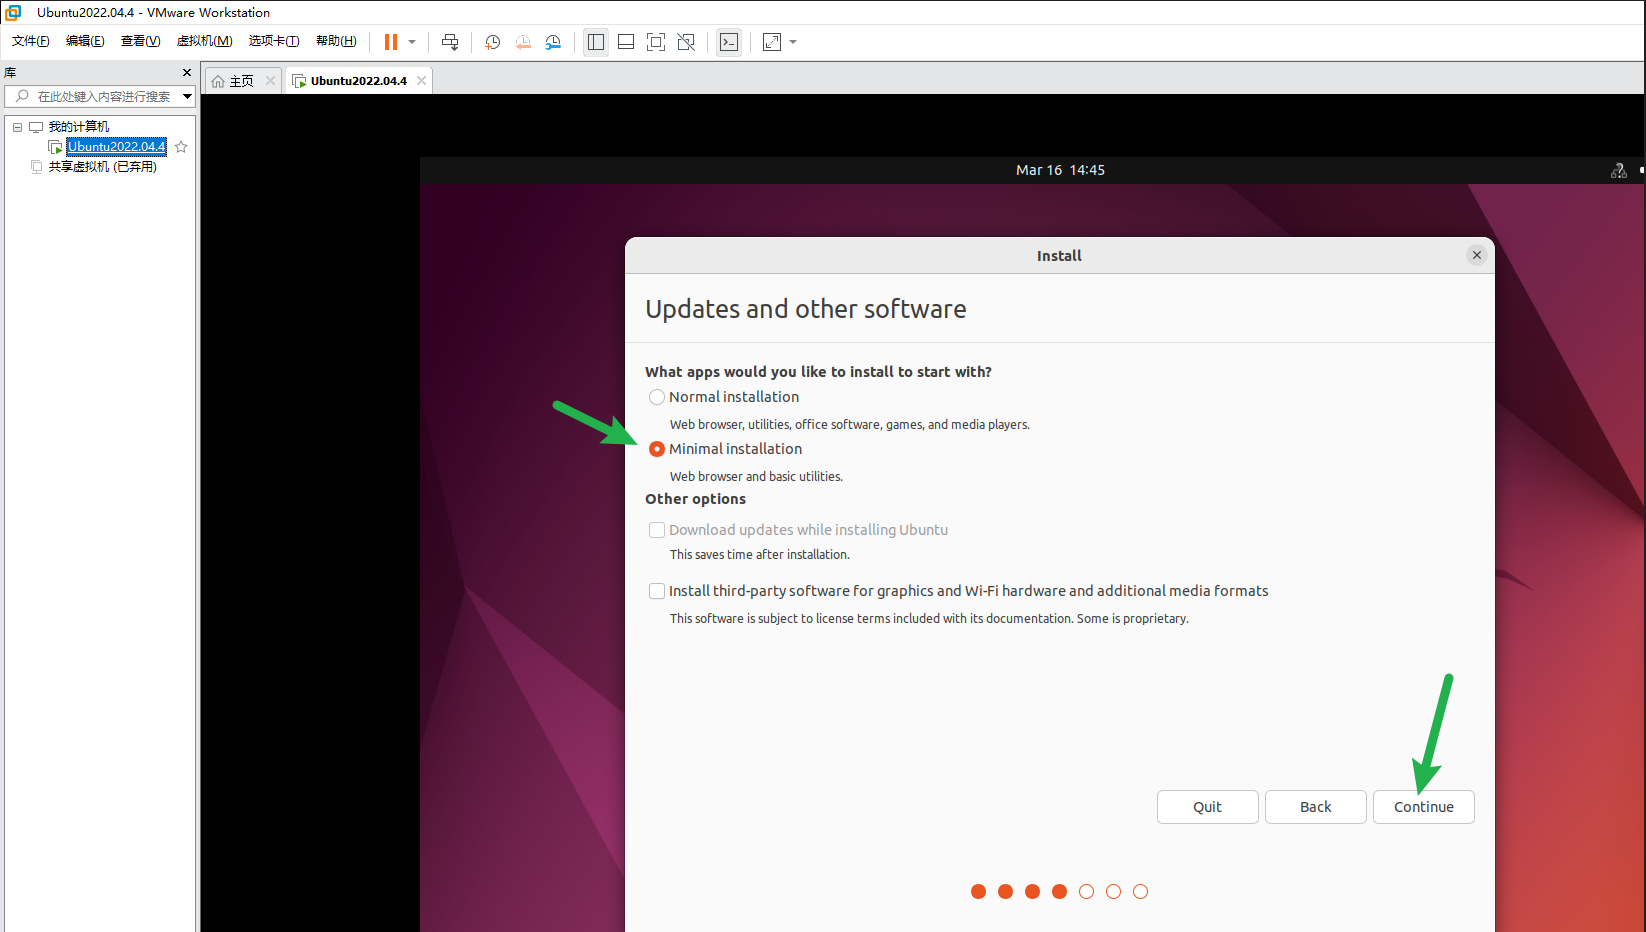Toggle the library sidebar view icon

tap(596, 42)
